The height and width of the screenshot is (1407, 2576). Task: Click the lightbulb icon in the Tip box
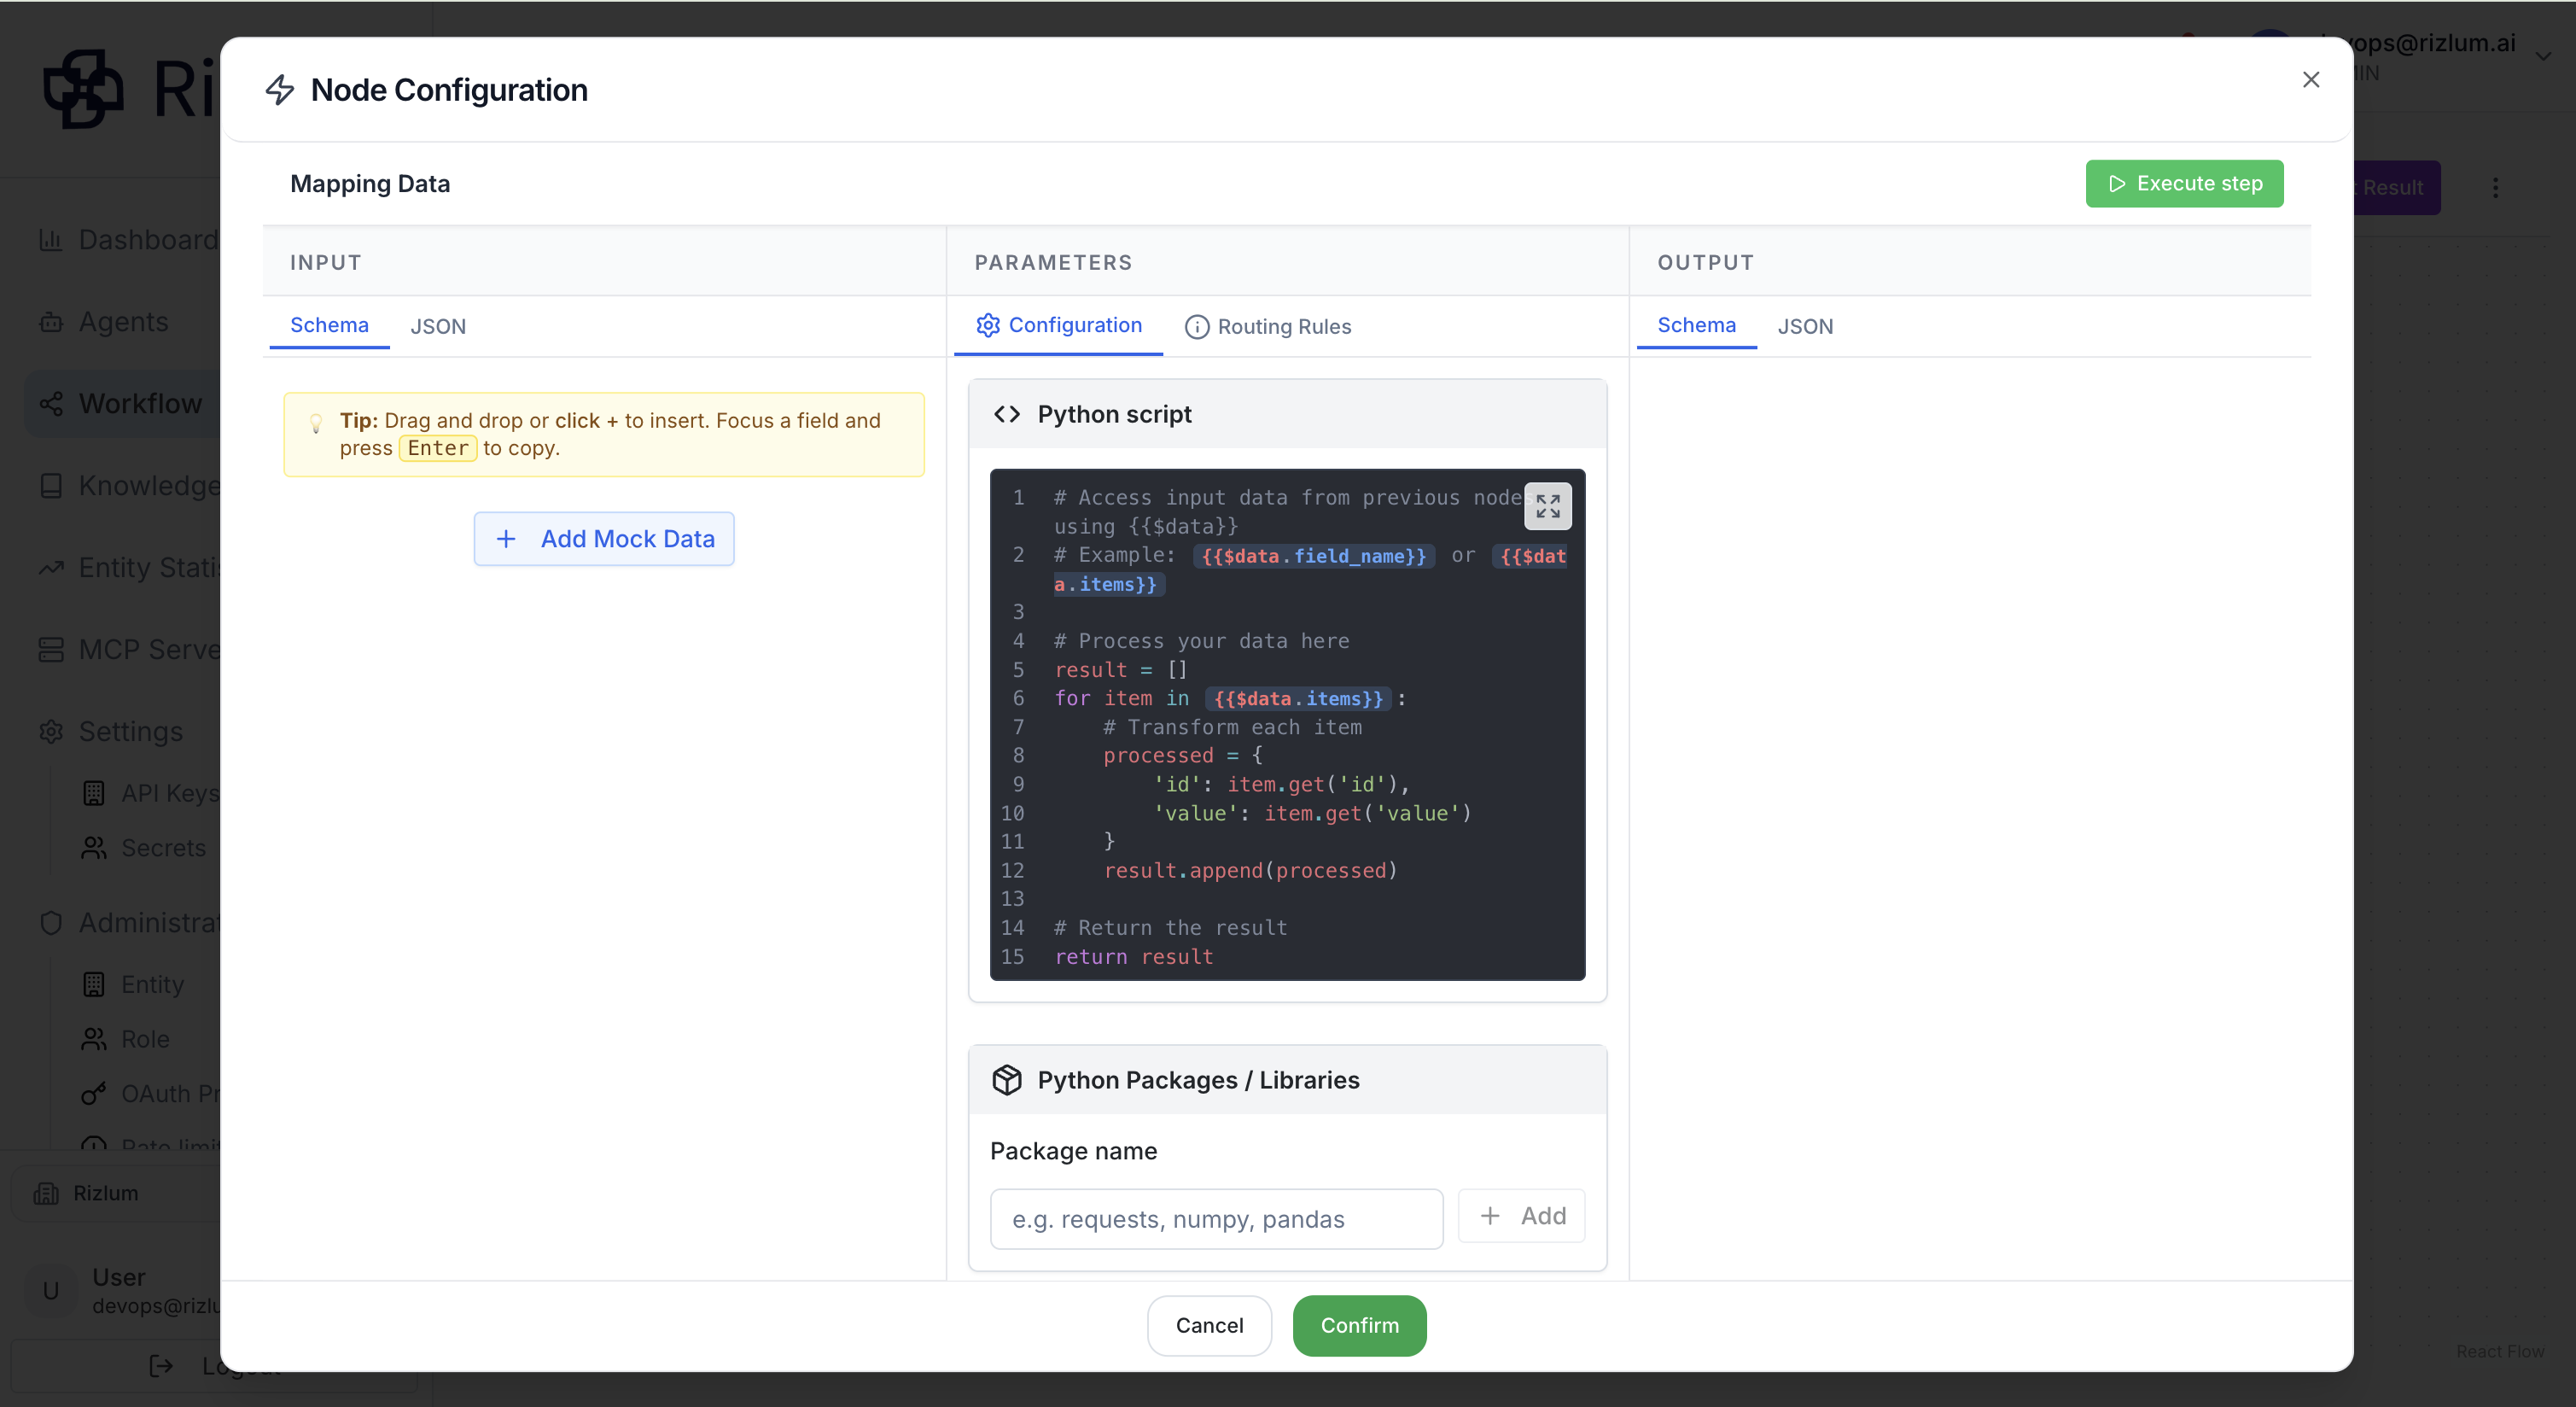(x=316, y=423)
